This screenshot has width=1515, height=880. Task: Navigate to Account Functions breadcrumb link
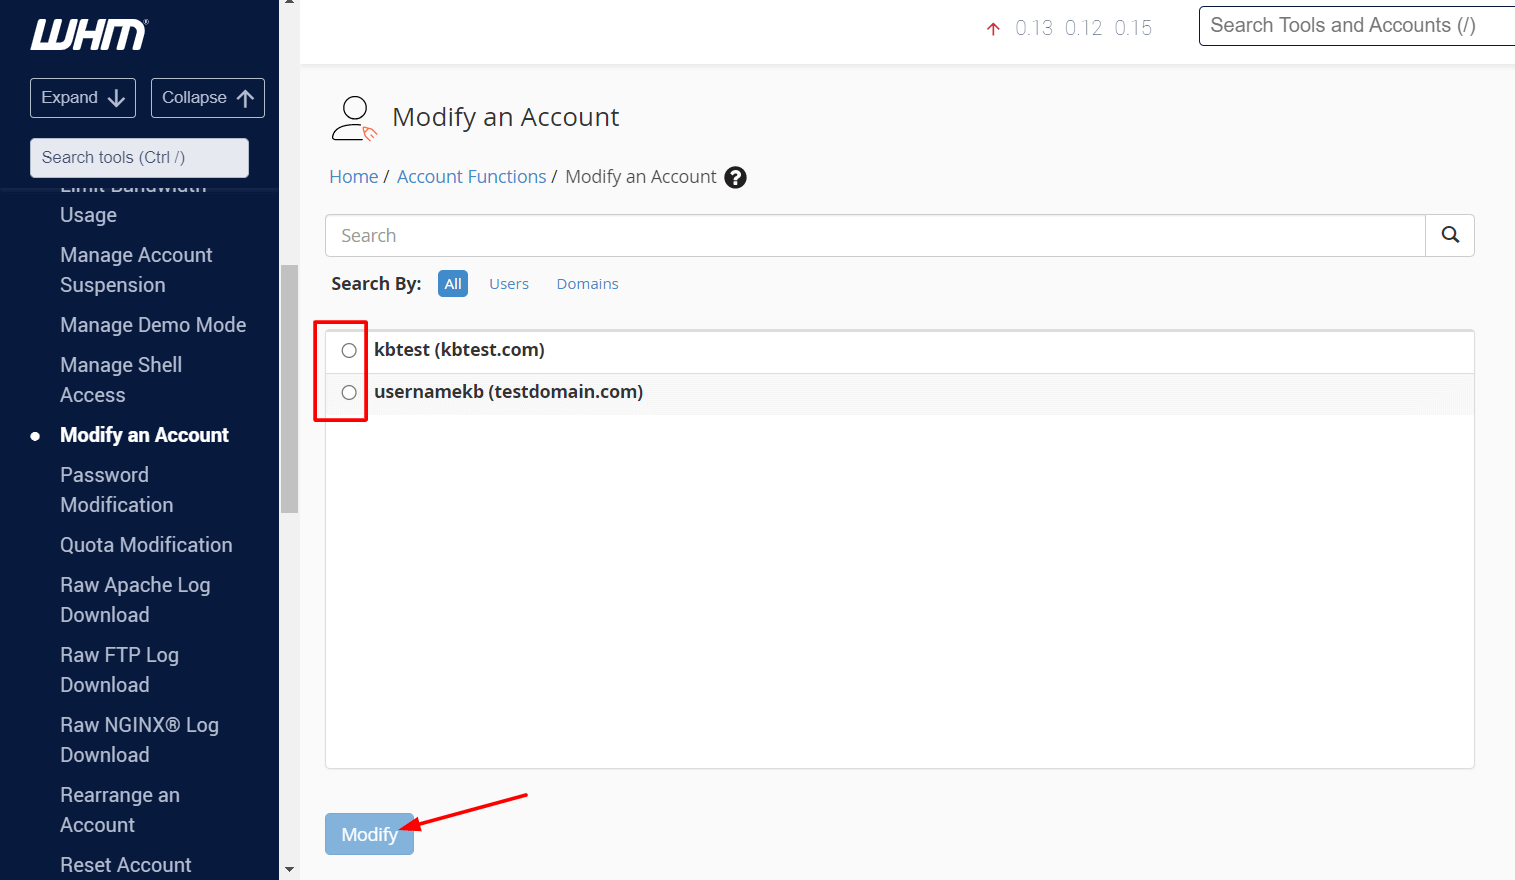[471, 176]
